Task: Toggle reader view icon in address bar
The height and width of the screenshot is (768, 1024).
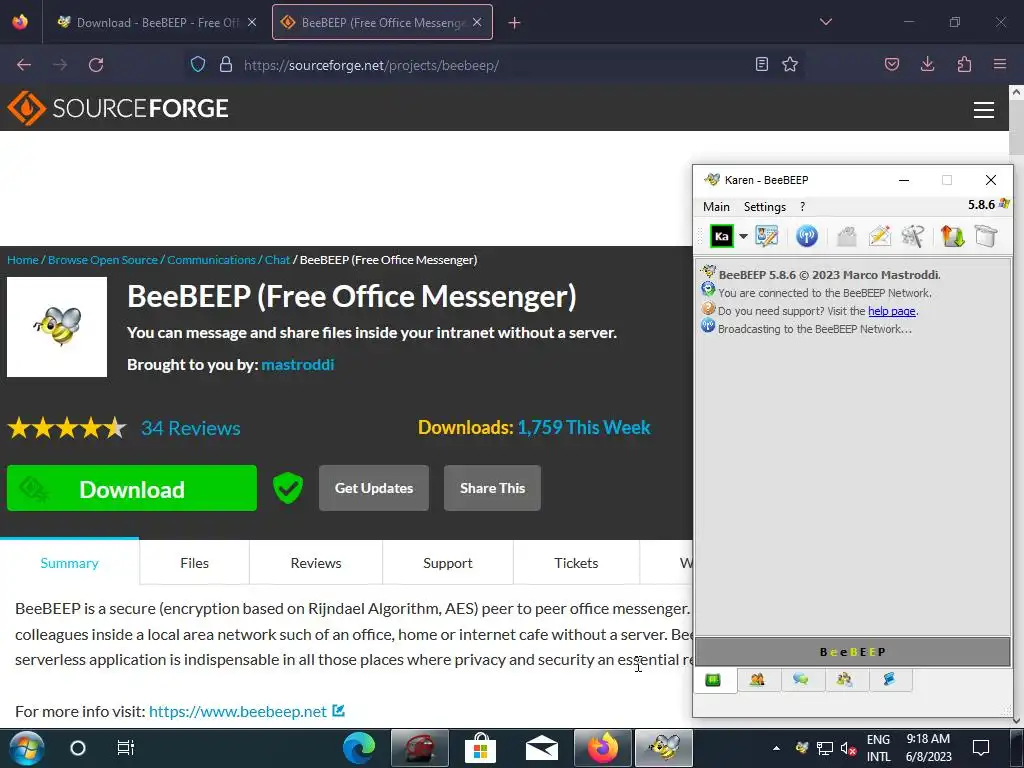Action: coord(761,64)
